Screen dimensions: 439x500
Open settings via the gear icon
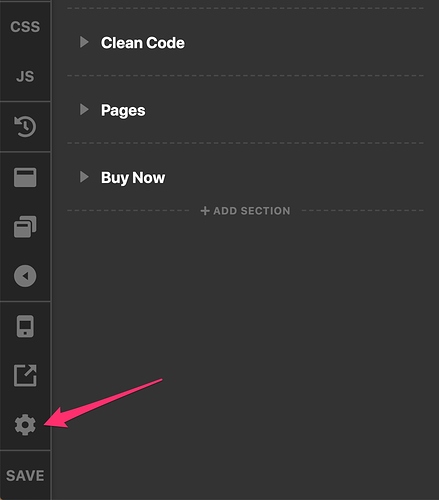pyautogui.click(x=25, y=425)
